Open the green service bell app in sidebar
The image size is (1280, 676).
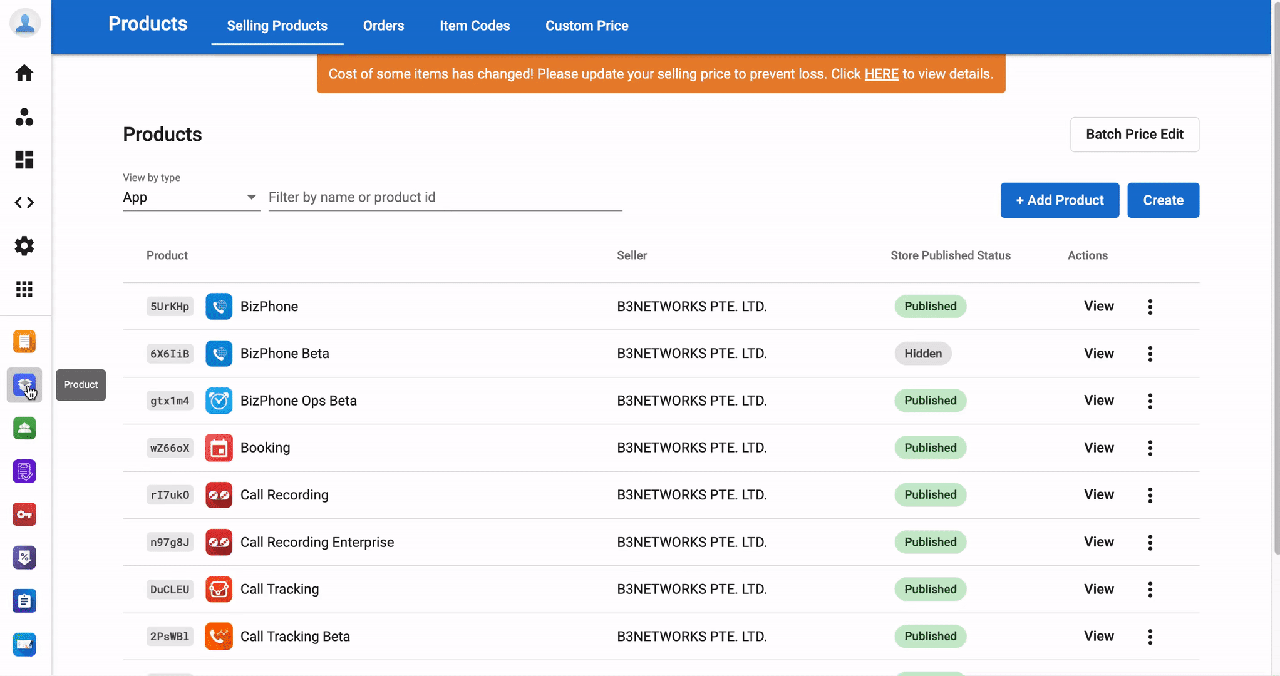click(25, 428)
